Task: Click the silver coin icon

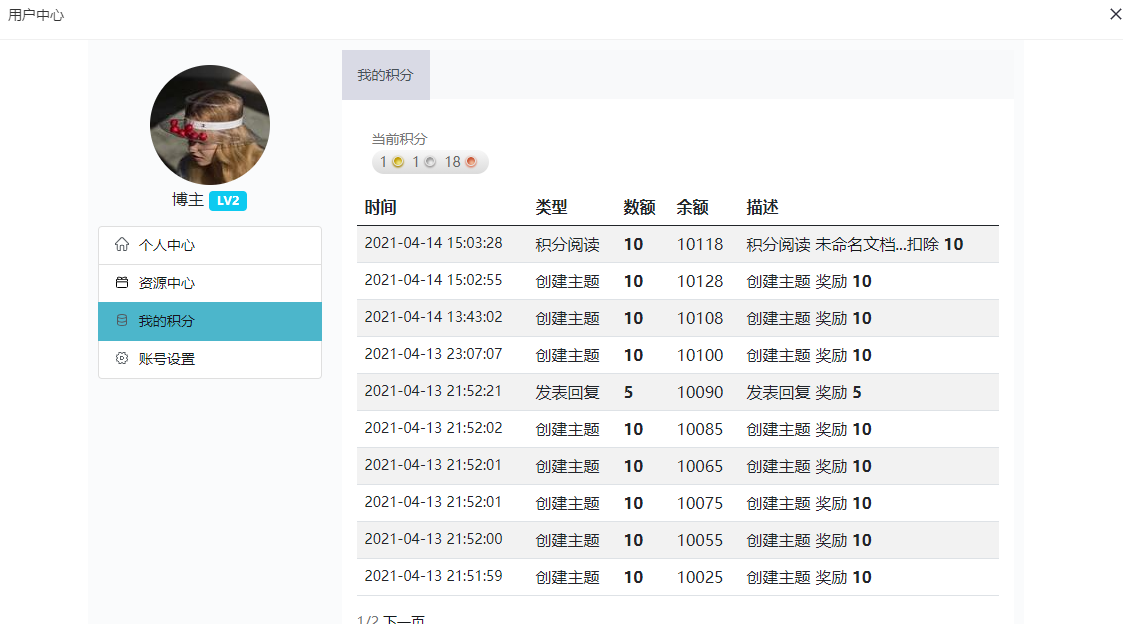Action: 430,162
